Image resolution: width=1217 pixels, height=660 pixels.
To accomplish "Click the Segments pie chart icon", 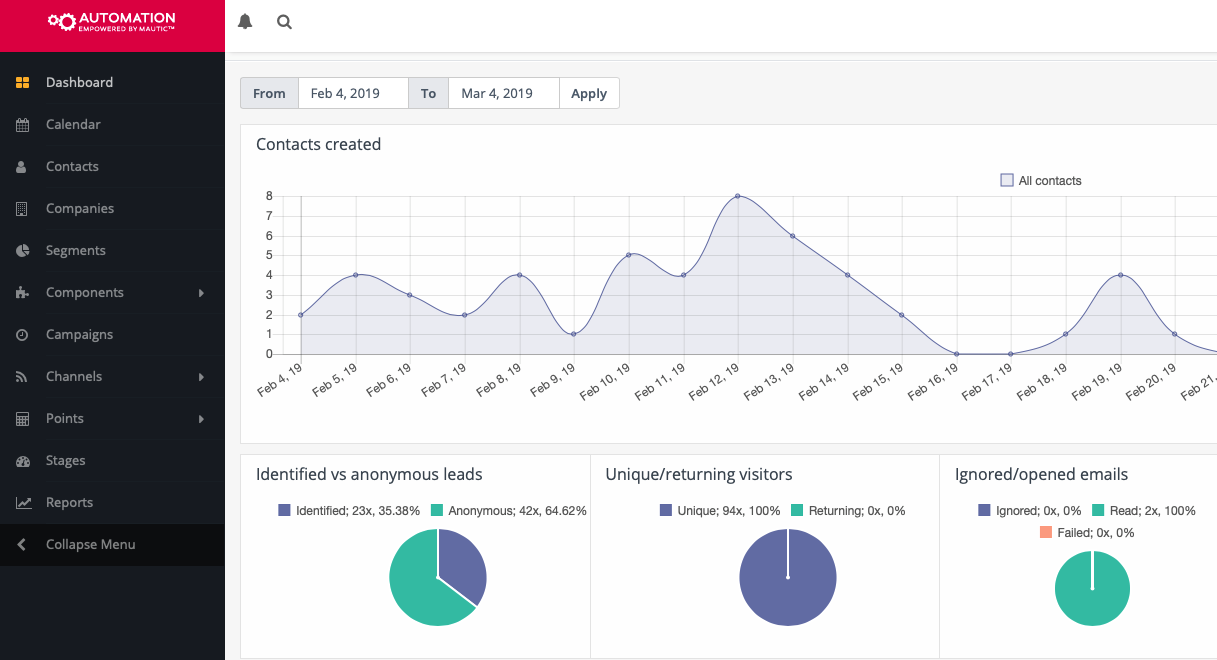I will tap(23, 251).
